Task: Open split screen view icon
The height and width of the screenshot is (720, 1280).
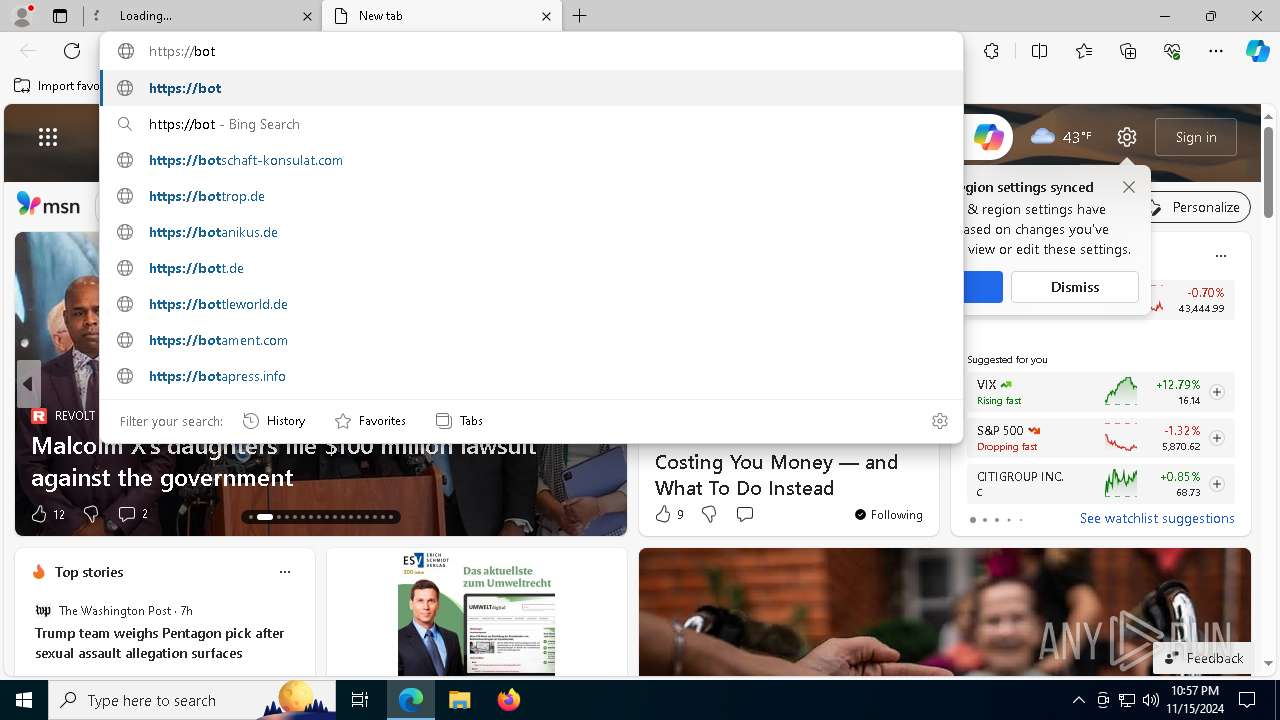Action: point(1039,51)
